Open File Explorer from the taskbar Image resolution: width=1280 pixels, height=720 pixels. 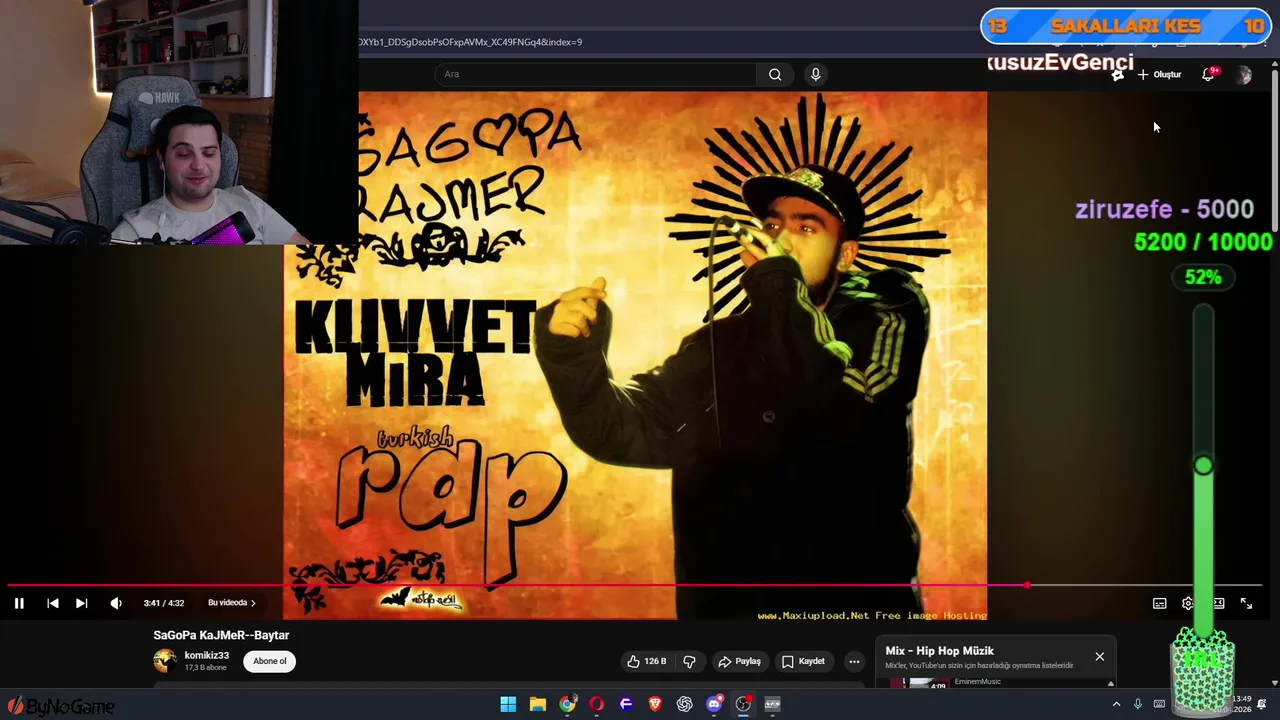point(538,704)
